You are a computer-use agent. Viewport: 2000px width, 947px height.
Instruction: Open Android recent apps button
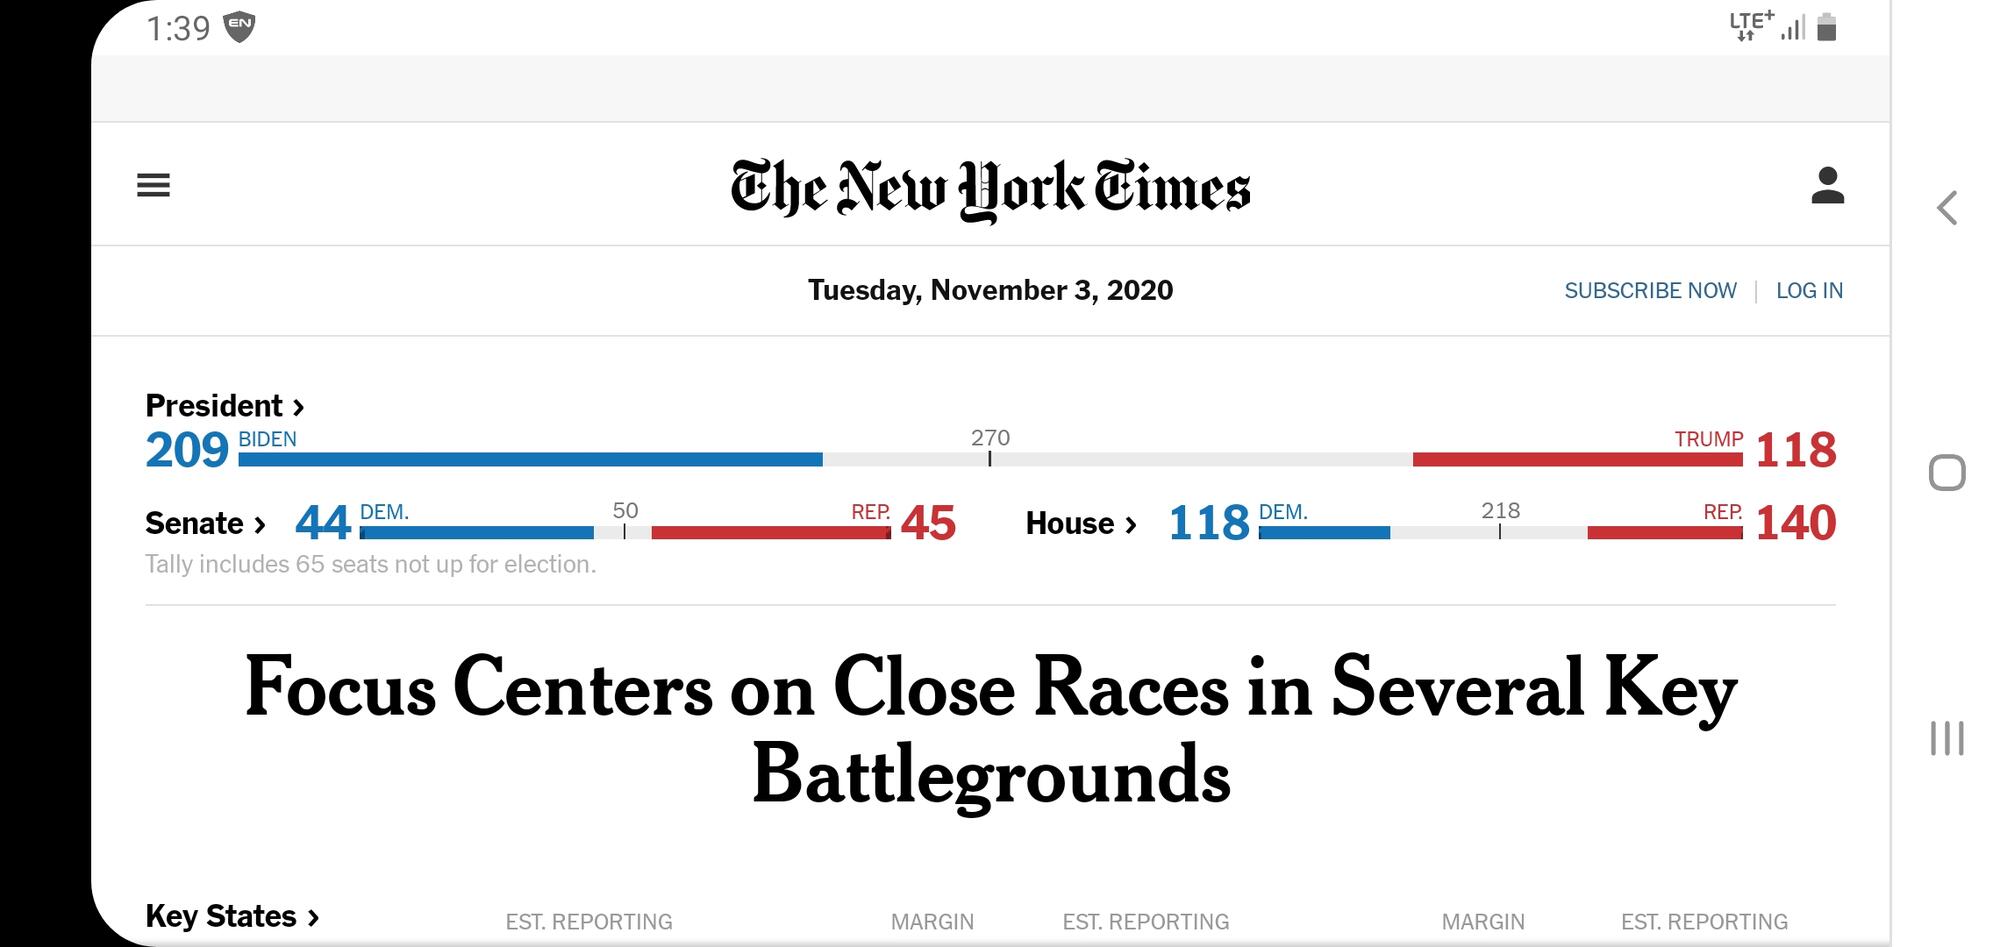1946,738
